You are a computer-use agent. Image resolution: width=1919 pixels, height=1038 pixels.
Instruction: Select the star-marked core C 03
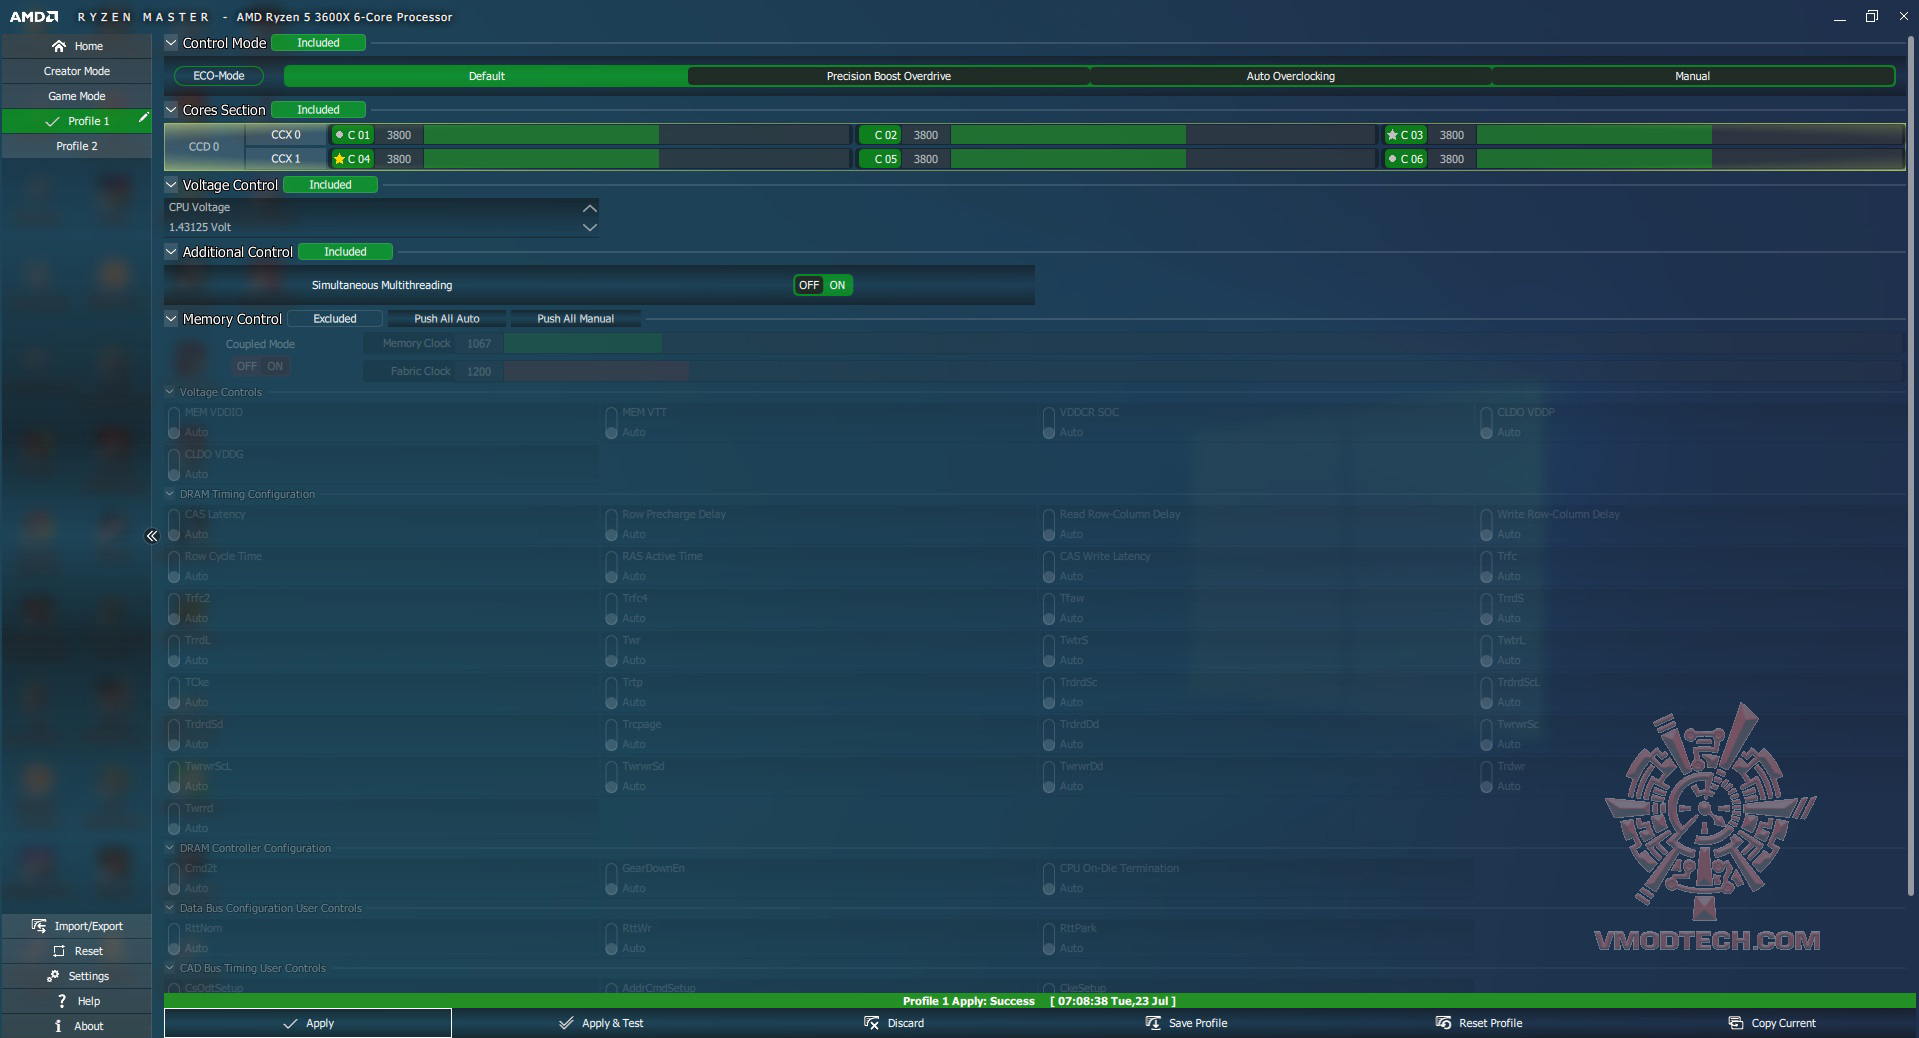click(x=1405, y=135)
